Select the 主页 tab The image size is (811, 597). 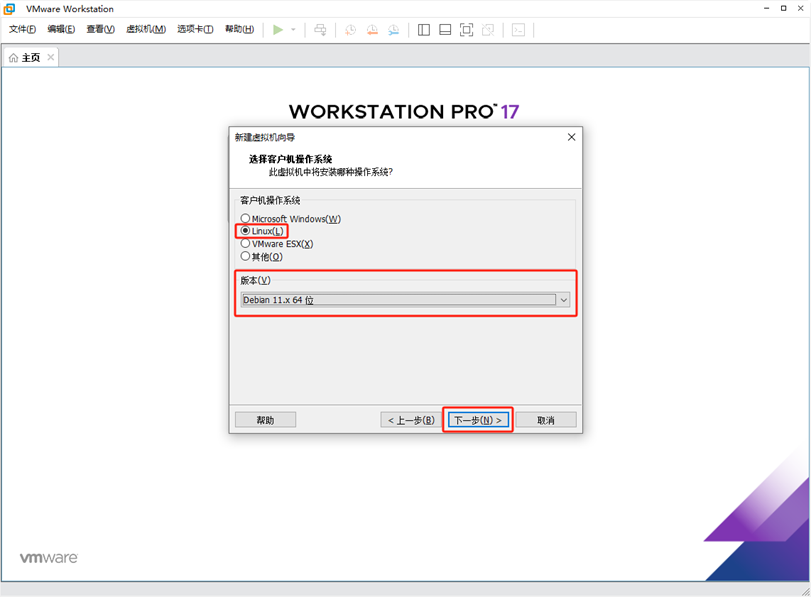tap(31, 57)
